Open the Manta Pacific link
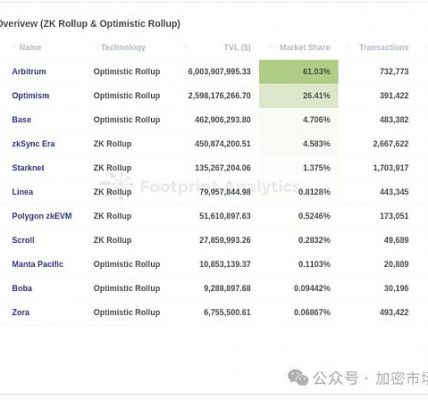 pyautogui.click(x=38, y=264)
